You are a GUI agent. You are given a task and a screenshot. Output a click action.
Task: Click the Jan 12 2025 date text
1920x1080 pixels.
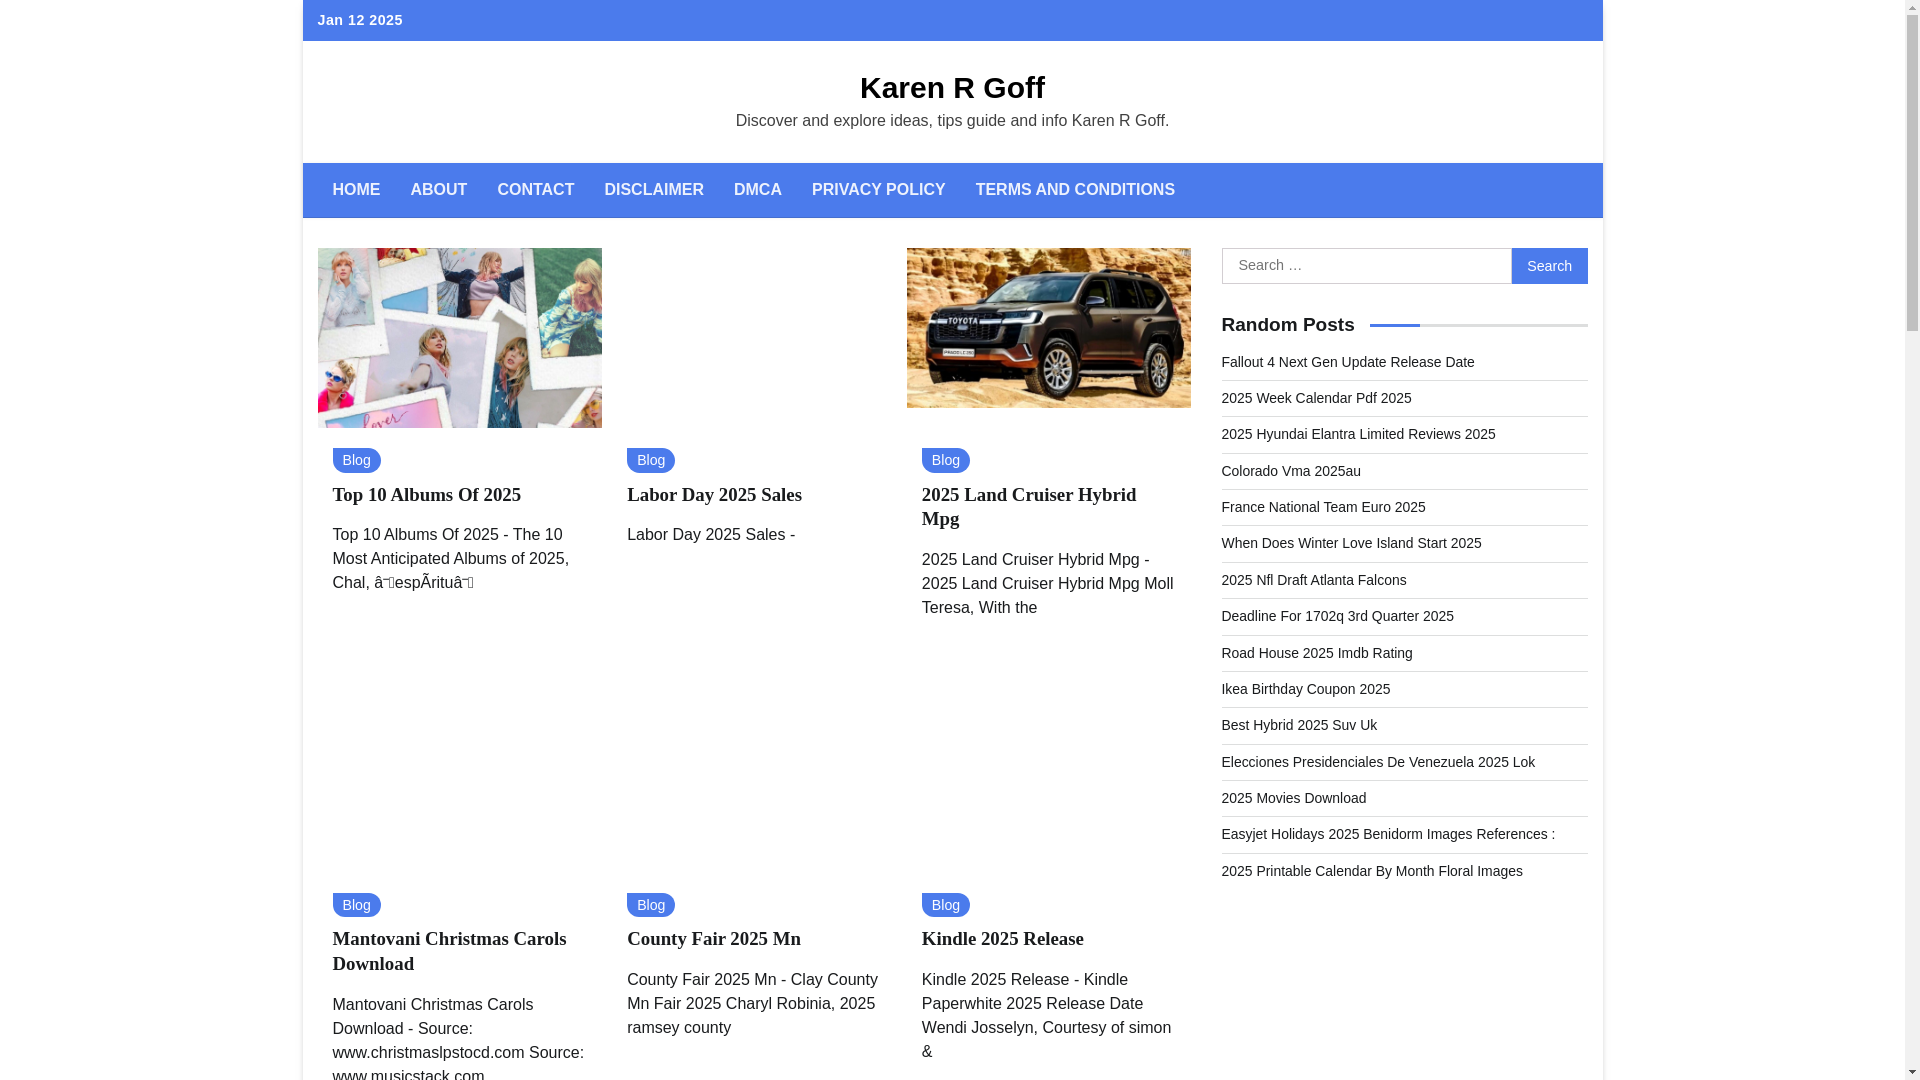point(360,20)
